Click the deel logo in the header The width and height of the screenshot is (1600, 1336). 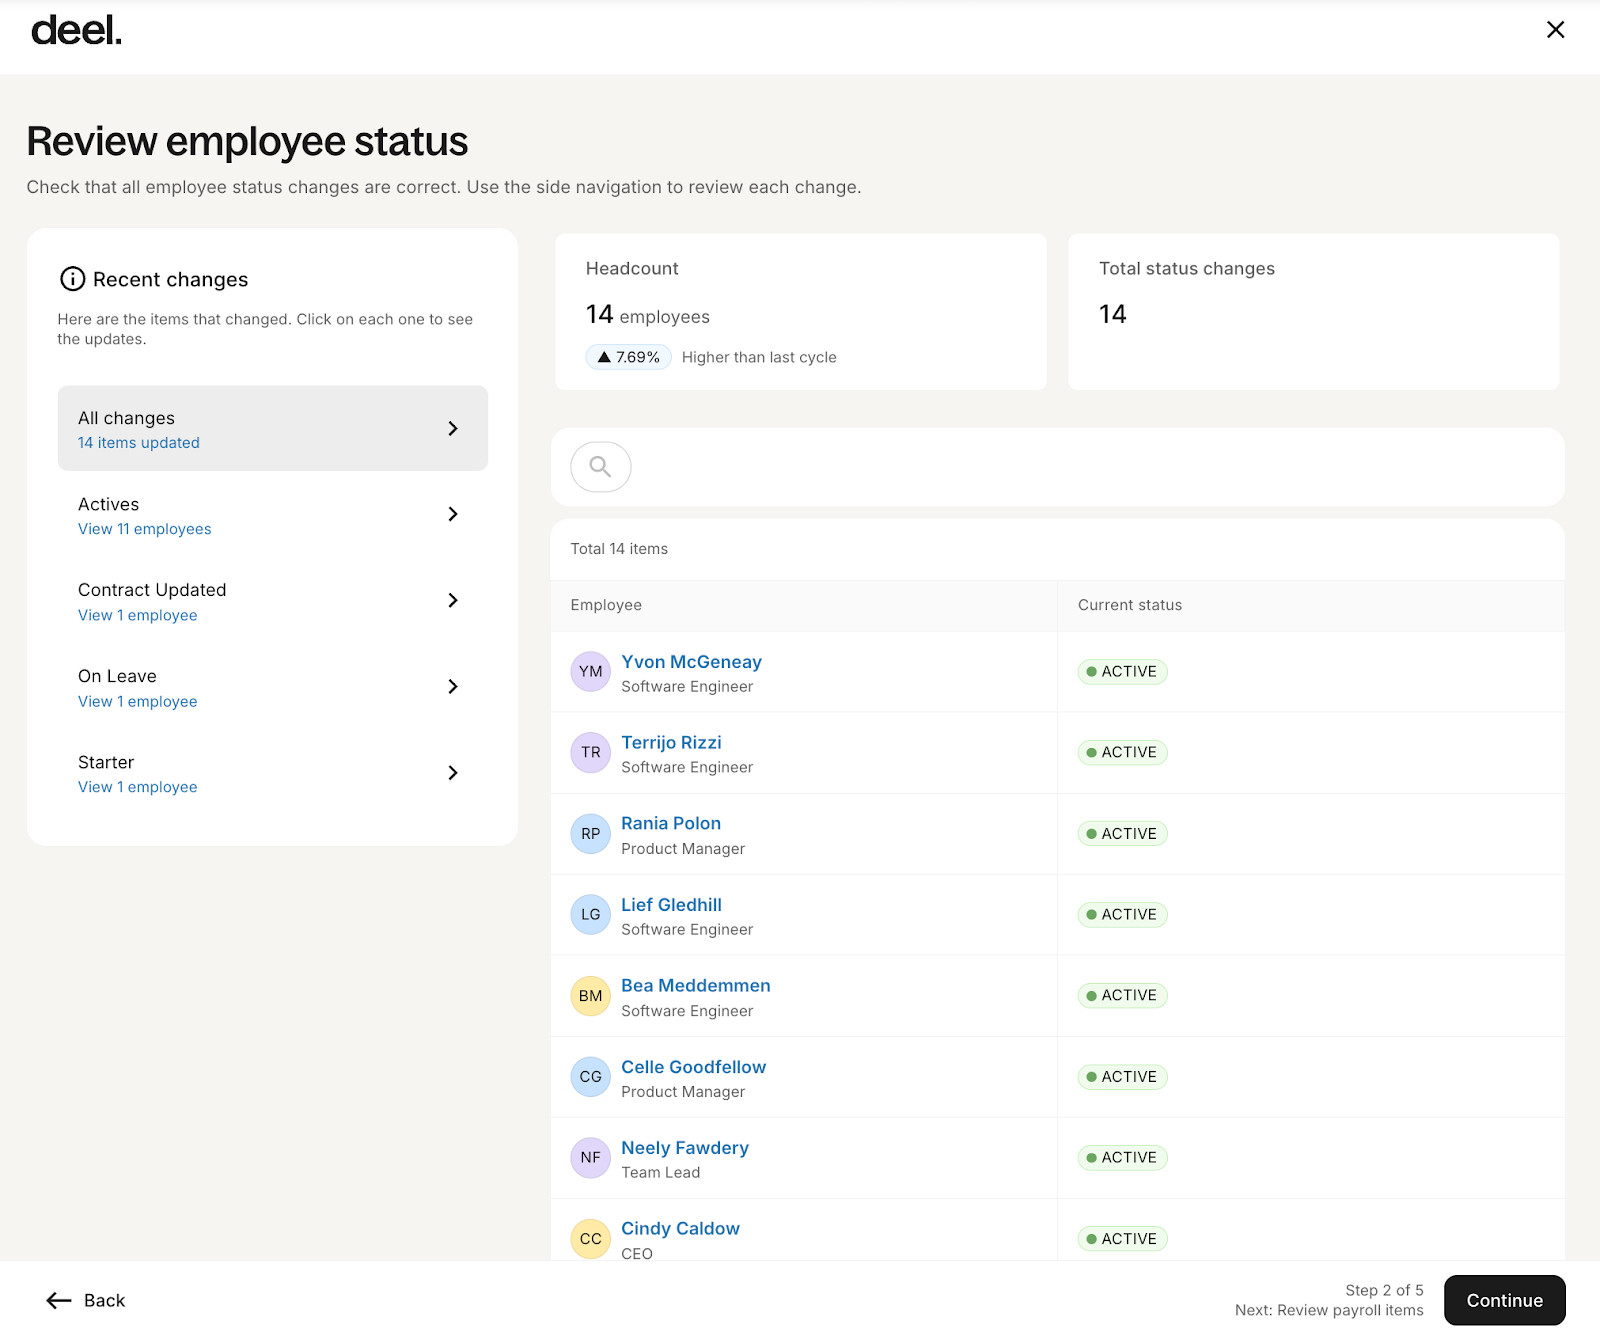point(75,30)
